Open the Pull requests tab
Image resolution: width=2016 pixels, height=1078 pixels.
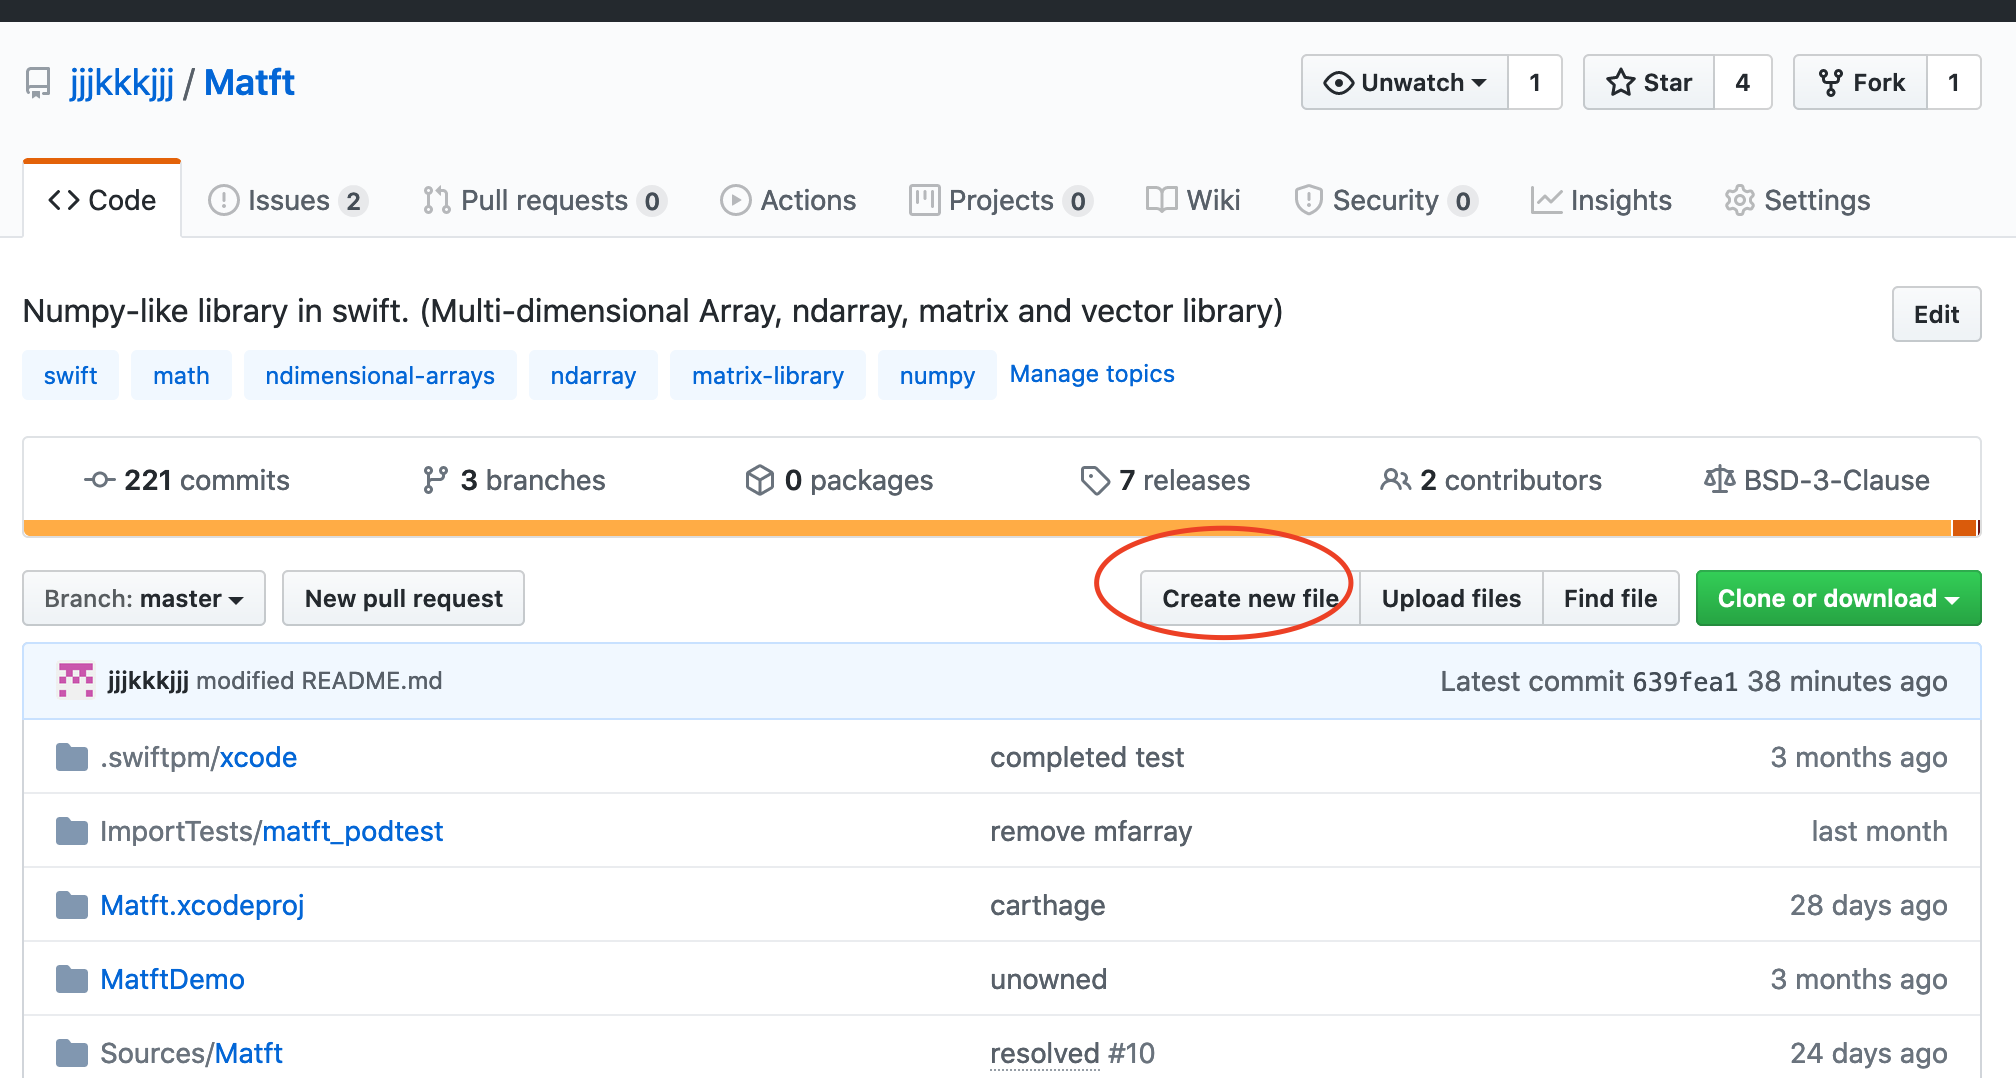coord(545,200)
